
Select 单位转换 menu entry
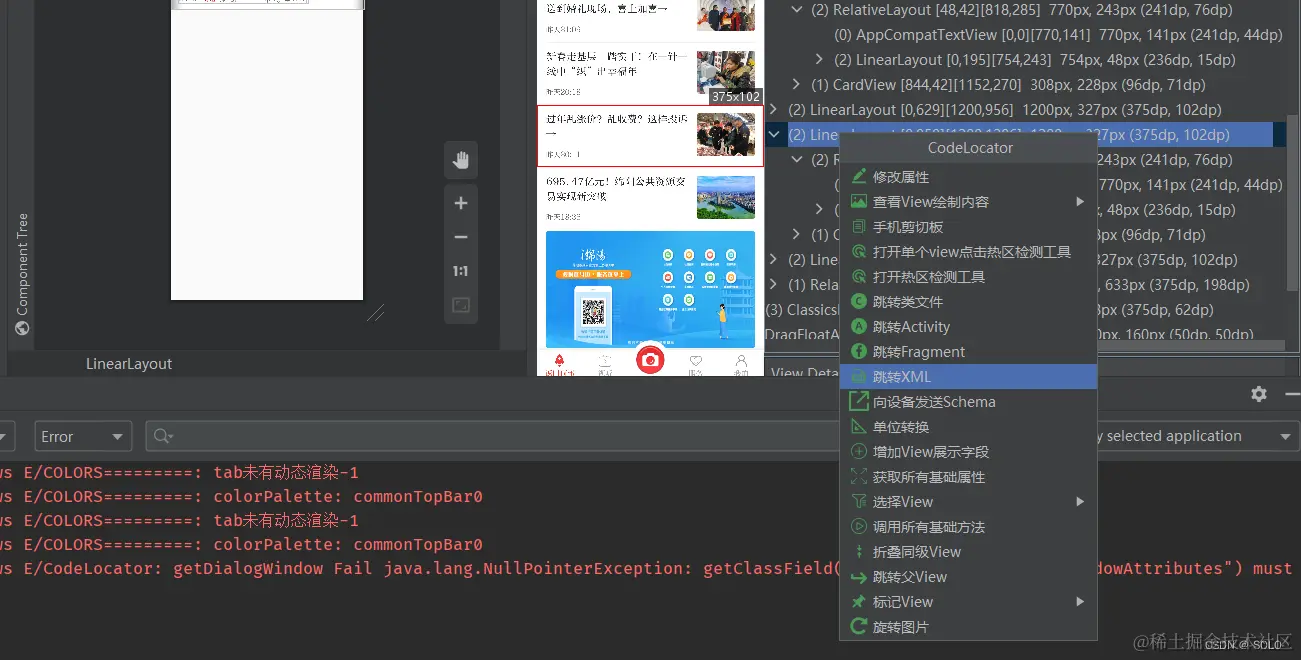pos(968,427)
